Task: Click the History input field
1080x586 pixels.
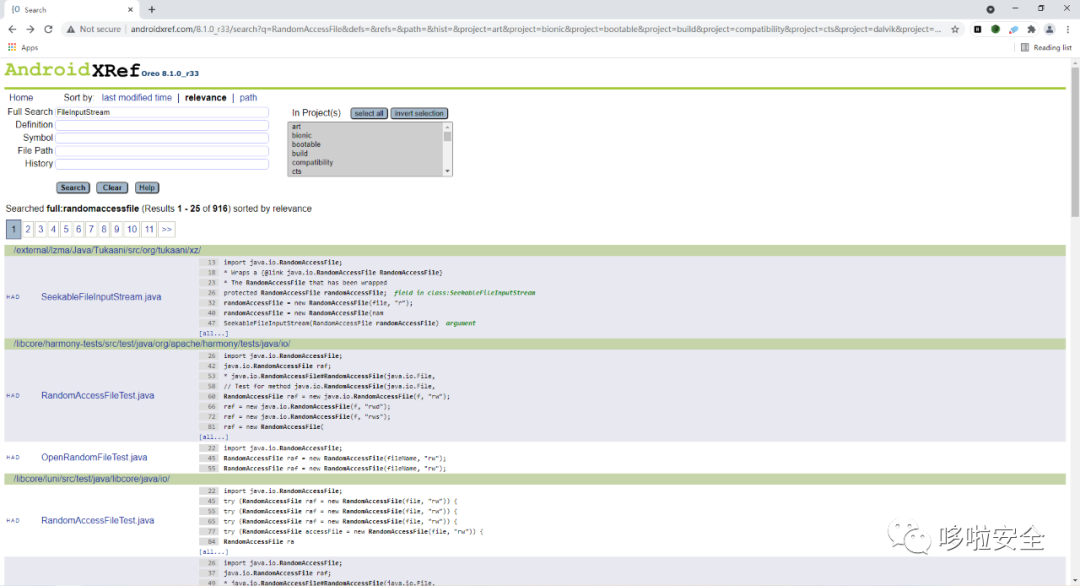Action: pyautogui.click(x=162, y=164)
